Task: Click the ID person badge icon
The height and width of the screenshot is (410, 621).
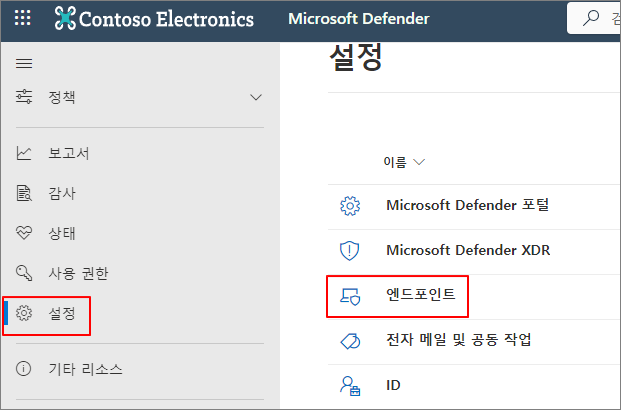Action: pyautogui.click(x=350, y=386)
